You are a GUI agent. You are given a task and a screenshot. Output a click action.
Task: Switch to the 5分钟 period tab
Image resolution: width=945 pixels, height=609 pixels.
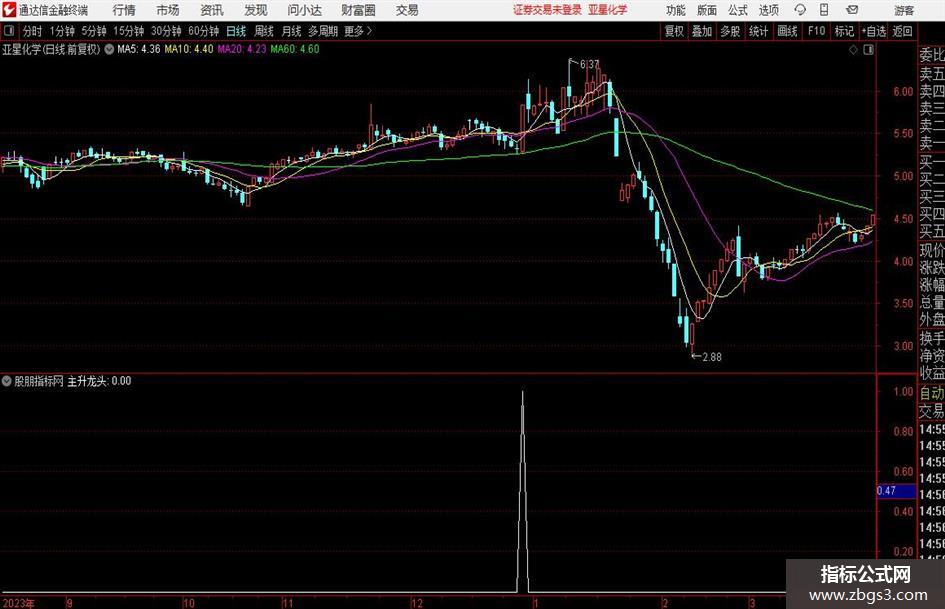tap(93, 31)
